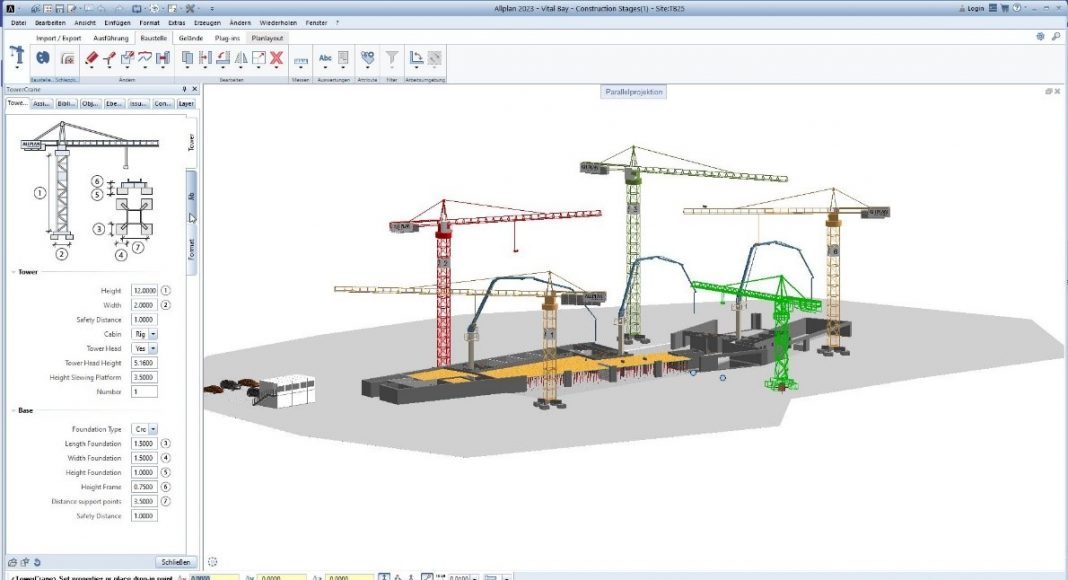
Task: Click the Schließen button
Action: click(x=175, y=562)
